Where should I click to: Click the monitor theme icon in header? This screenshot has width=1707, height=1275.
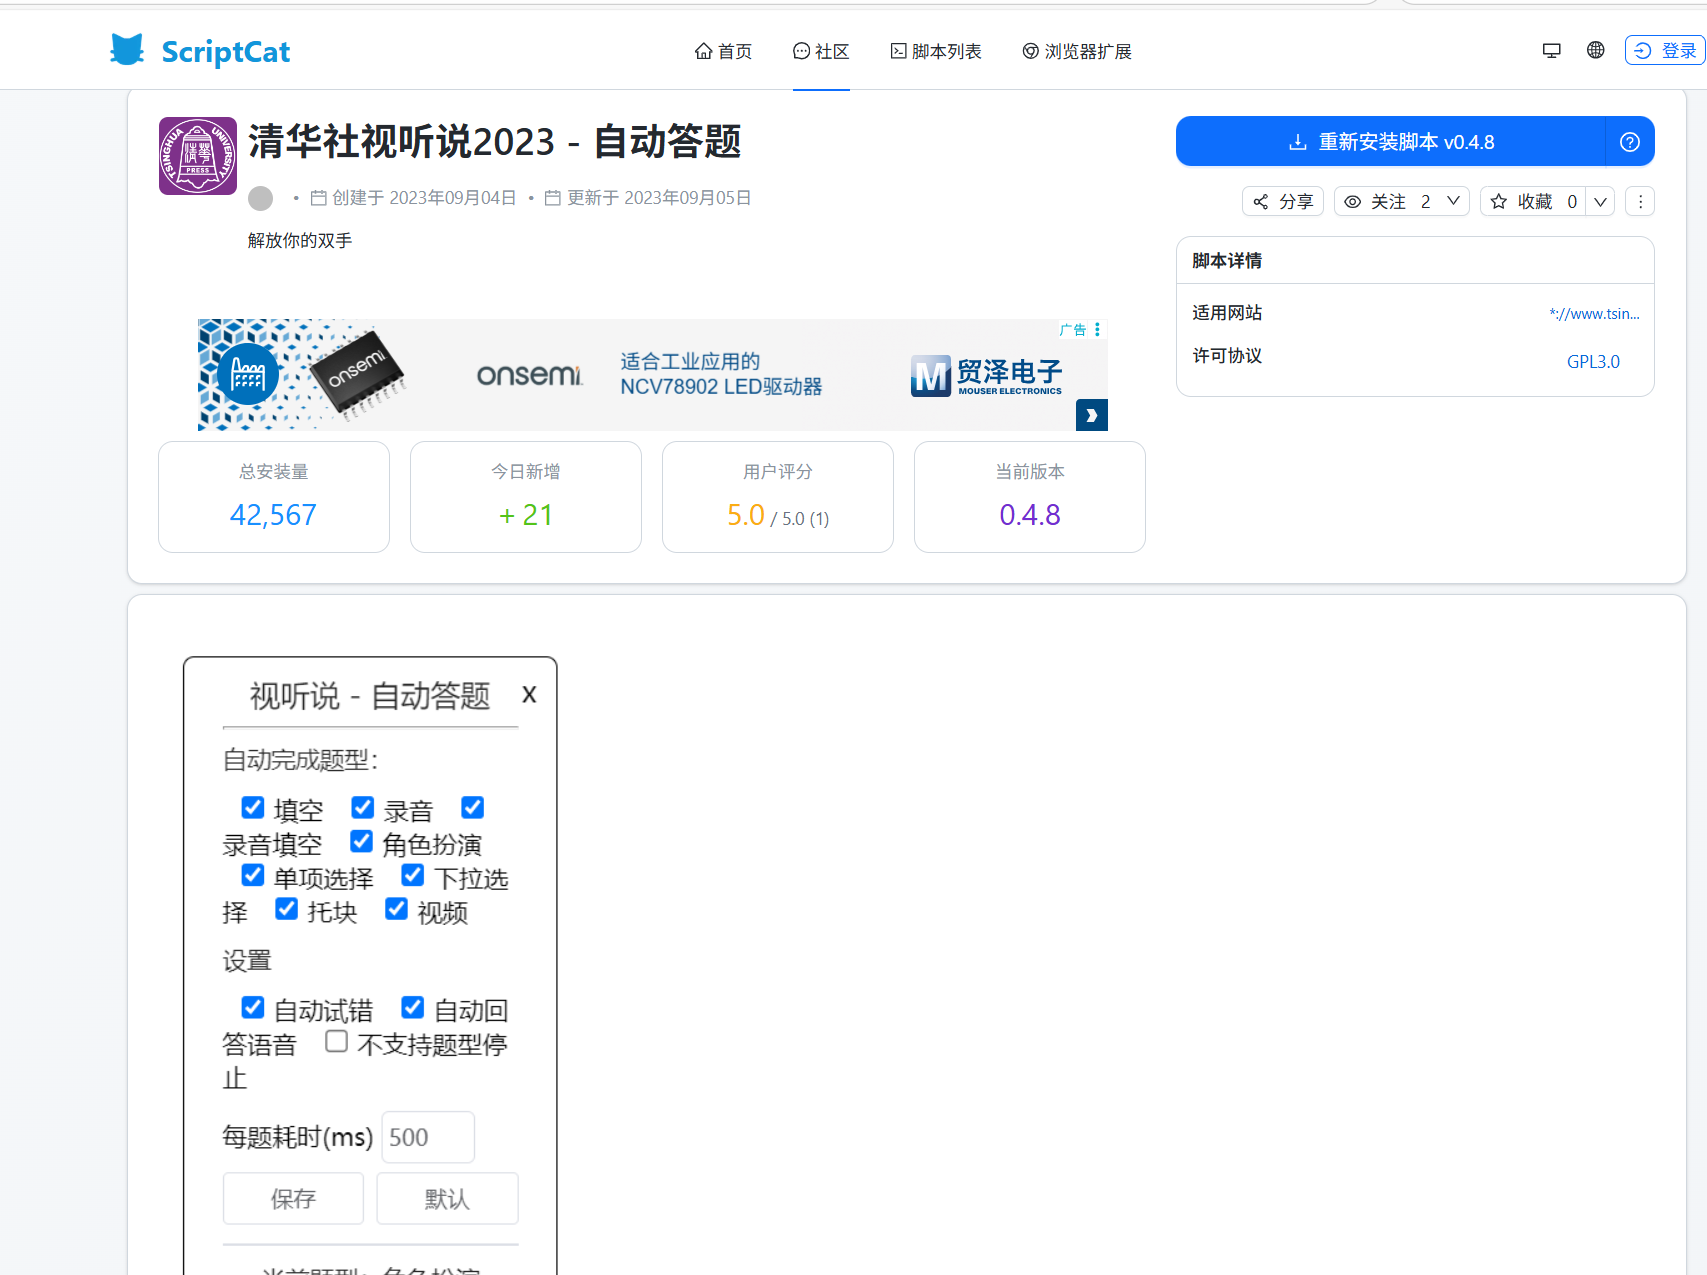tap(1551, 51)
